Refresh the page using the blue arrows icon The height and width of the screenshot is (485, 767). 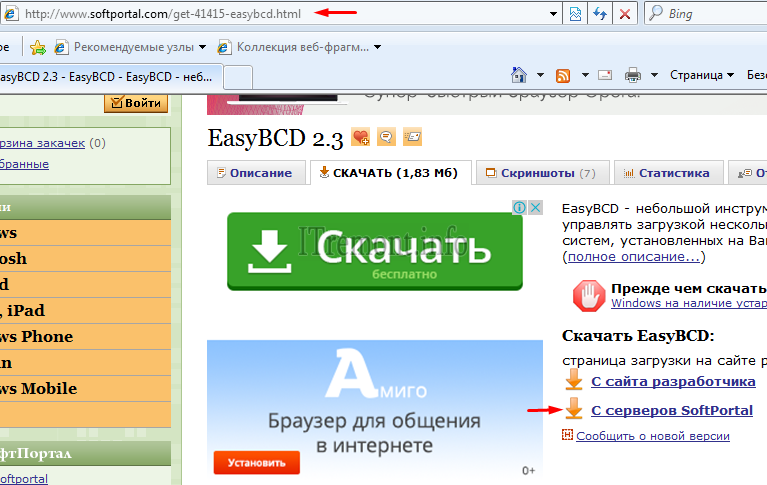600,14
